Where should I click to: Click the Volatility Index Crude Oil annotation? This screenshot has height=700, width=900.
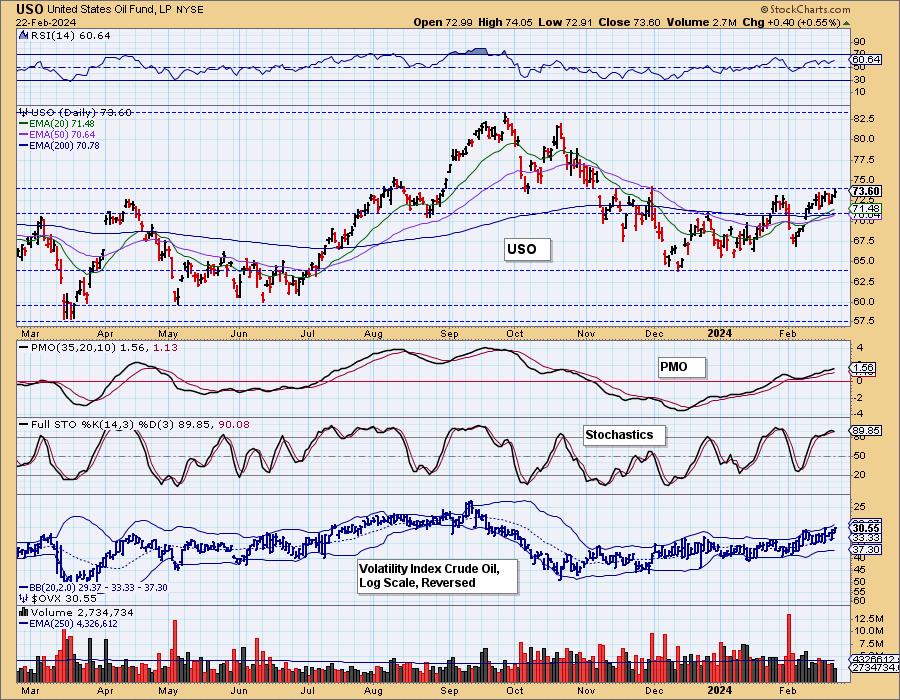437,576
